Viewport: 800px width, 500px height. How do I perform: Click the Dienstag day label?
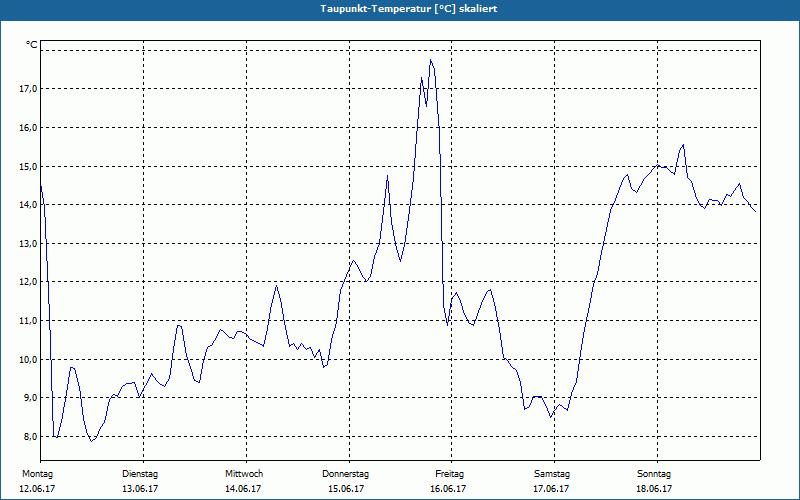pos(140,474)
